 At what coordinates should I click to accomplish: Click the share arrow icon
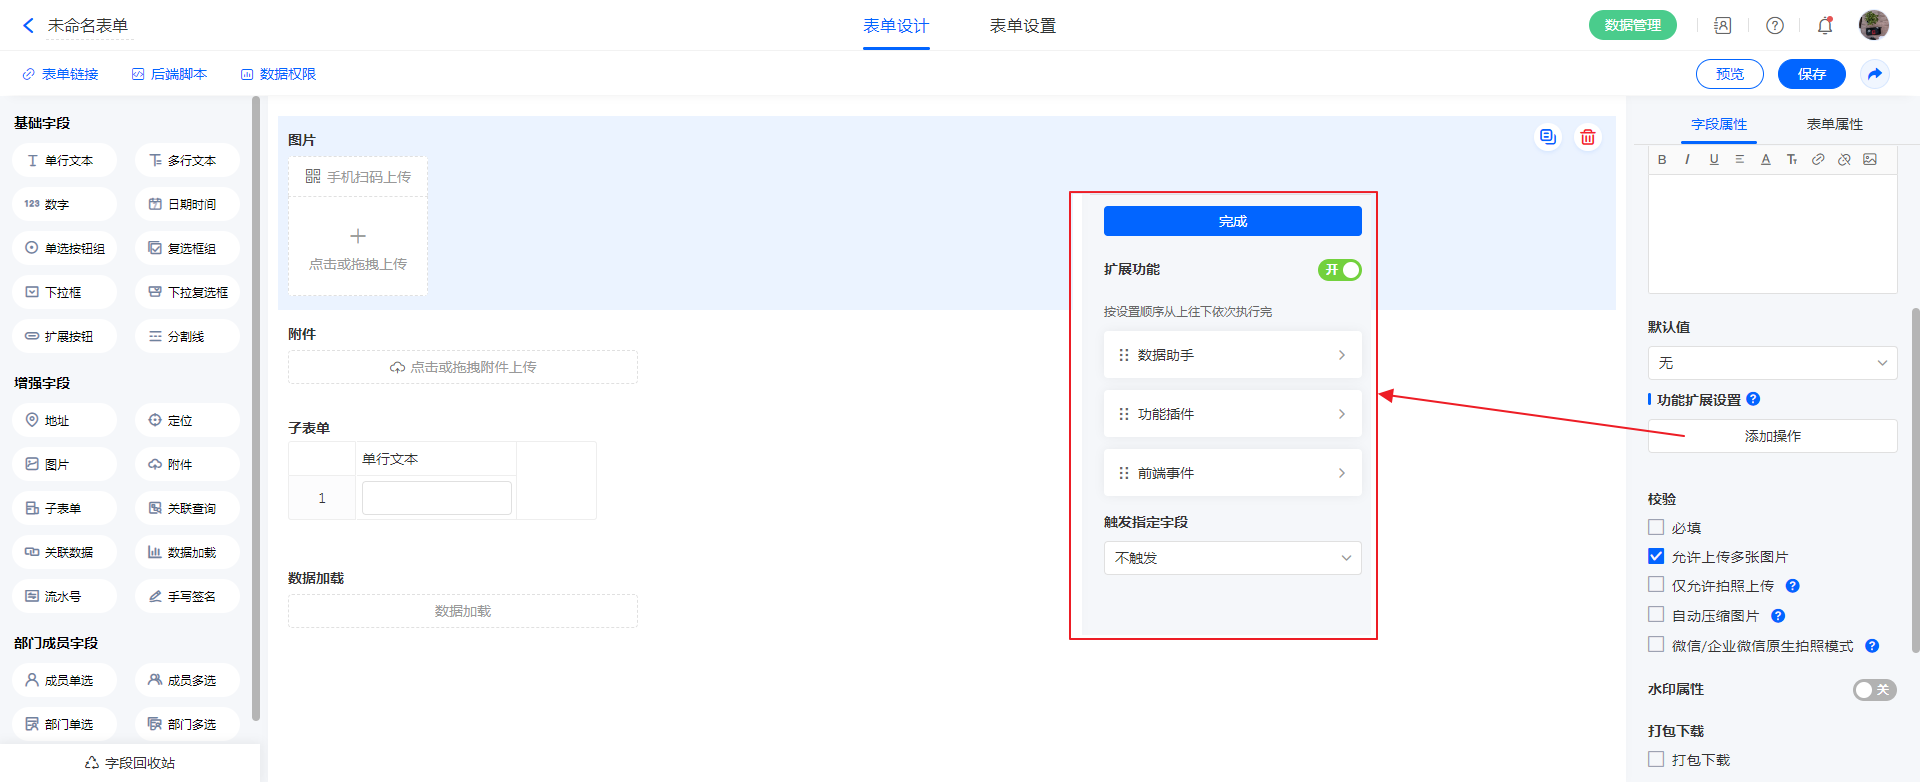point(1875,74)
